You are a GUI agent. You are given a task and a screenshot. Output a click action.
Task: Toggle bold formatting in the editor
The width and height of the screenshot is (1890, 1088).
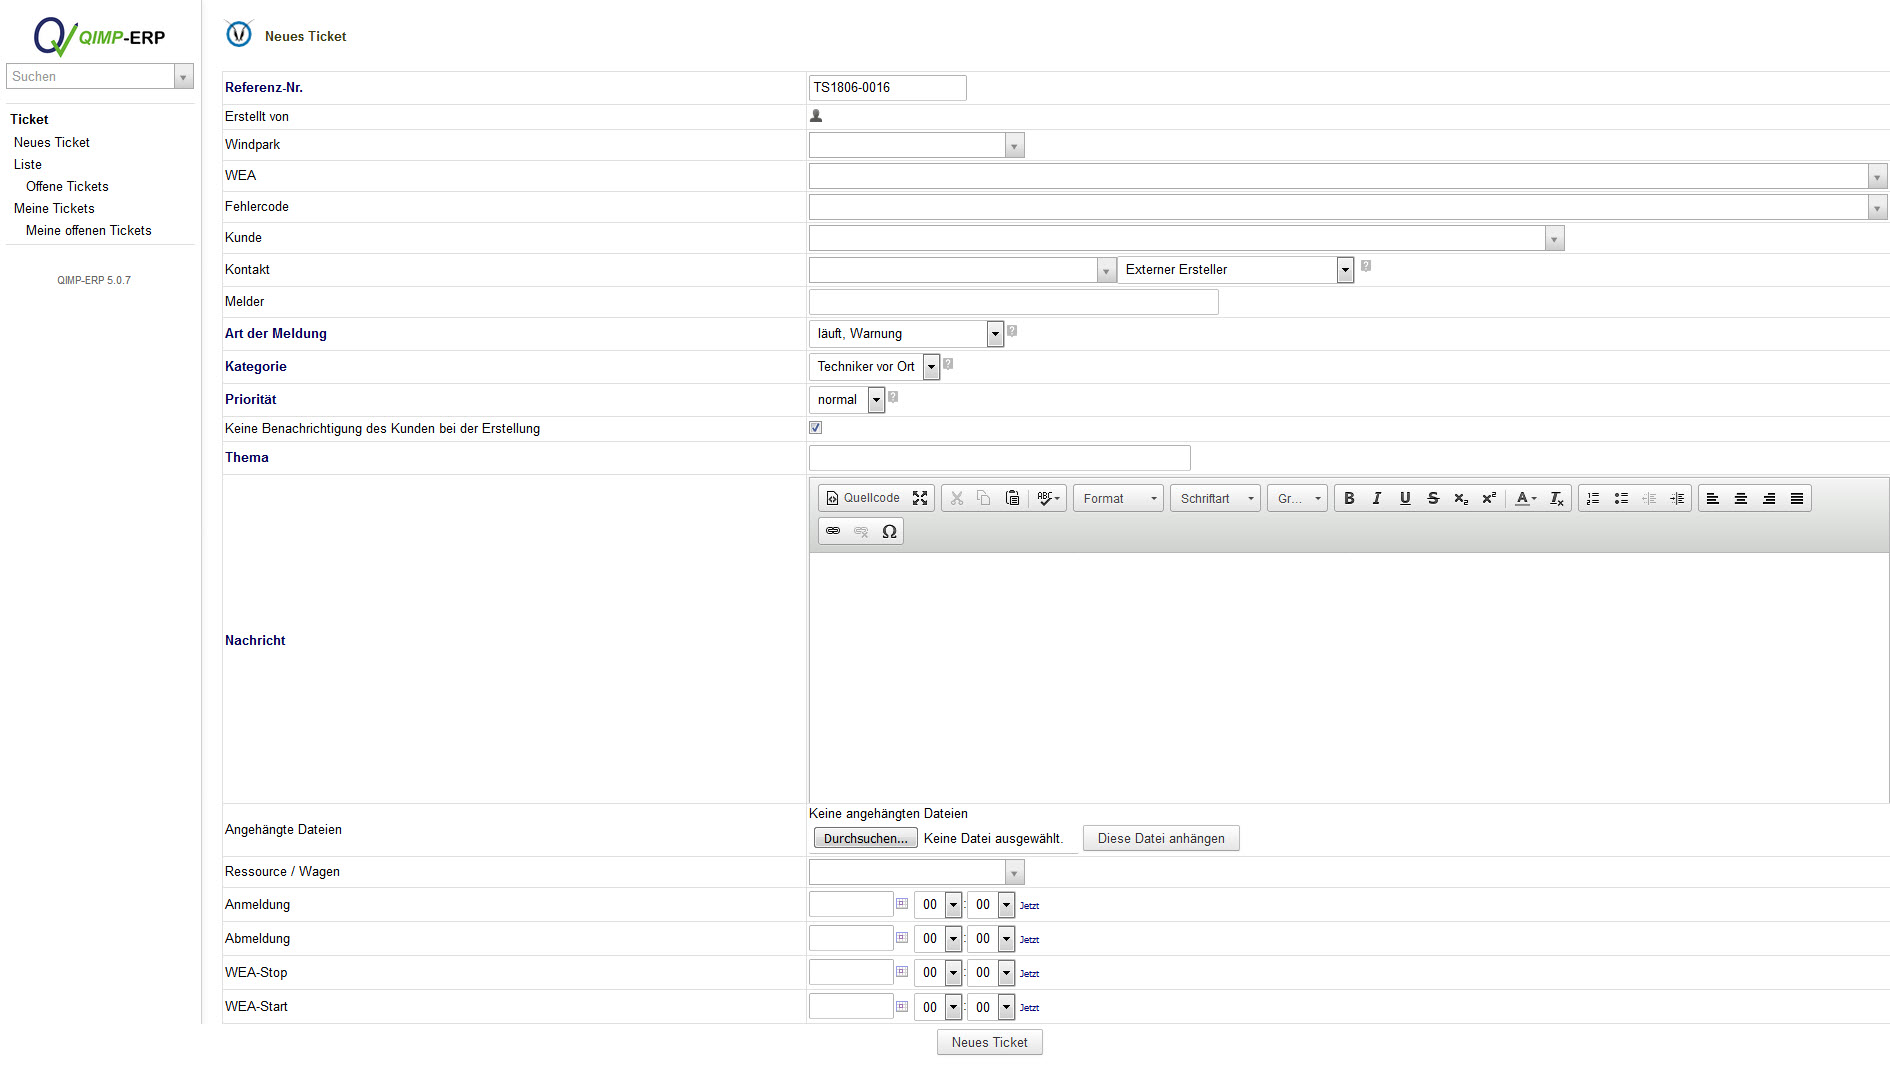(1349, 498)
